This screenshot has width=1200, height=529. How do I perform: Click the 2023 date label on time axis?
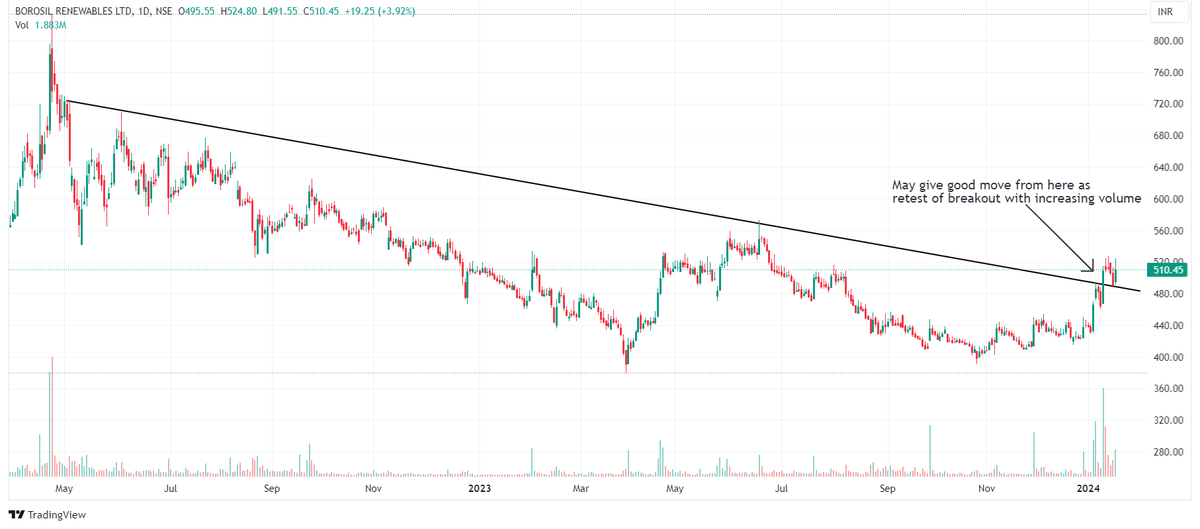click(479, 489)
